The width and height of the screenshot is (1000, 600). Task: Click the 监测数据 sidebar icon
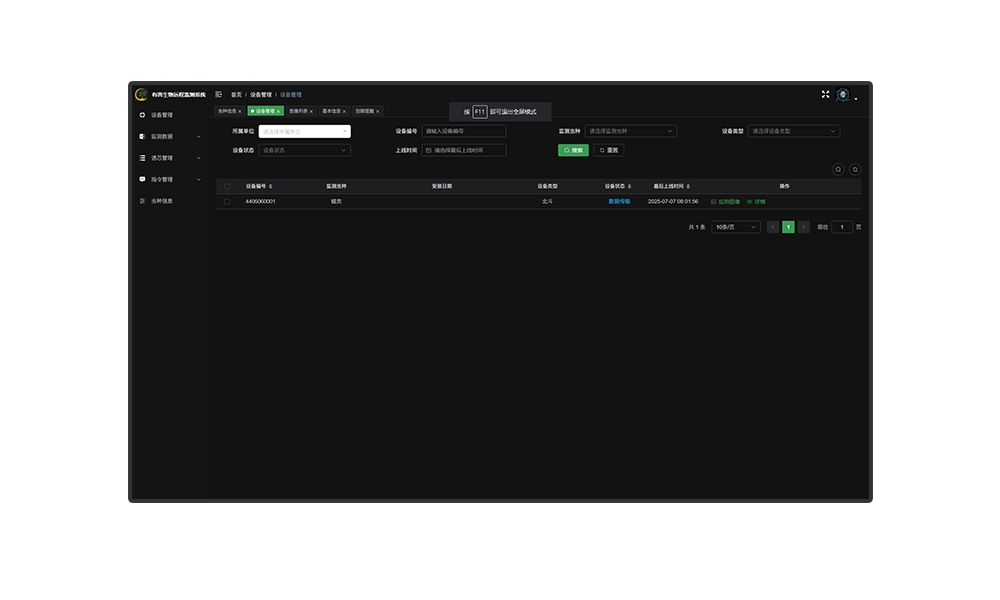point(142,136)
